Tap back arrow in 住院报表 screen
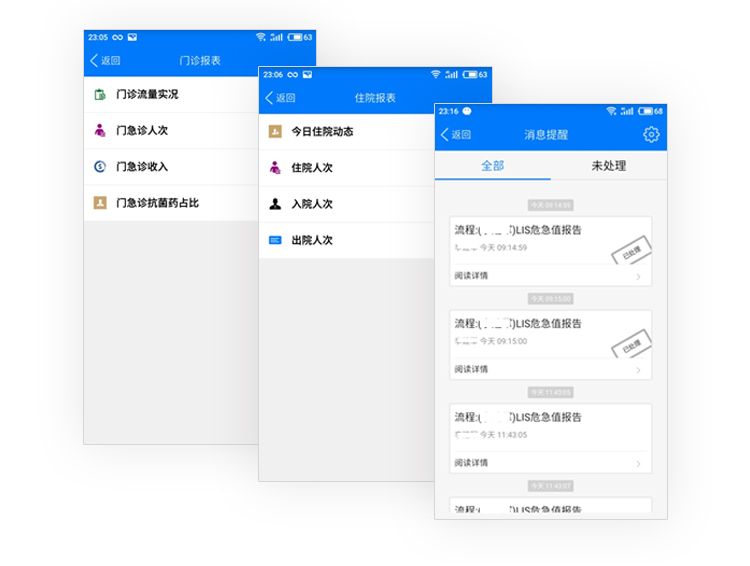750x566 pixels. click(269, 98)
